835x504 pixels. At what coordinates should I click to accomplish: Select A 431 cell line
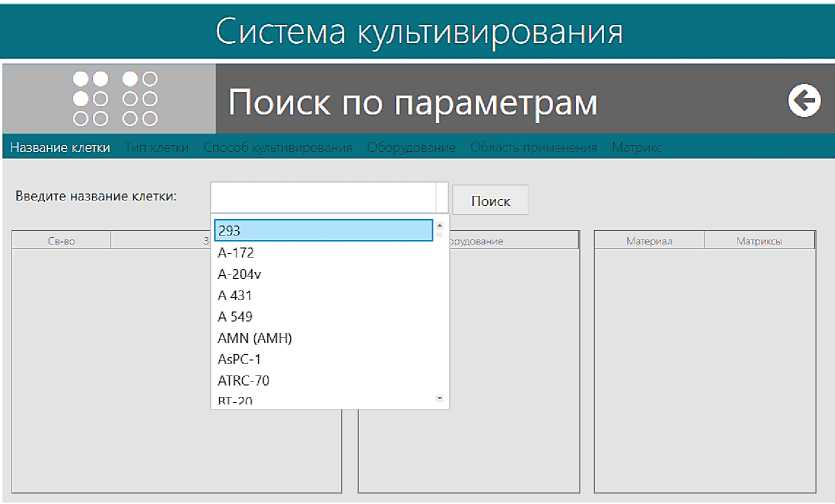pos(324,295)
